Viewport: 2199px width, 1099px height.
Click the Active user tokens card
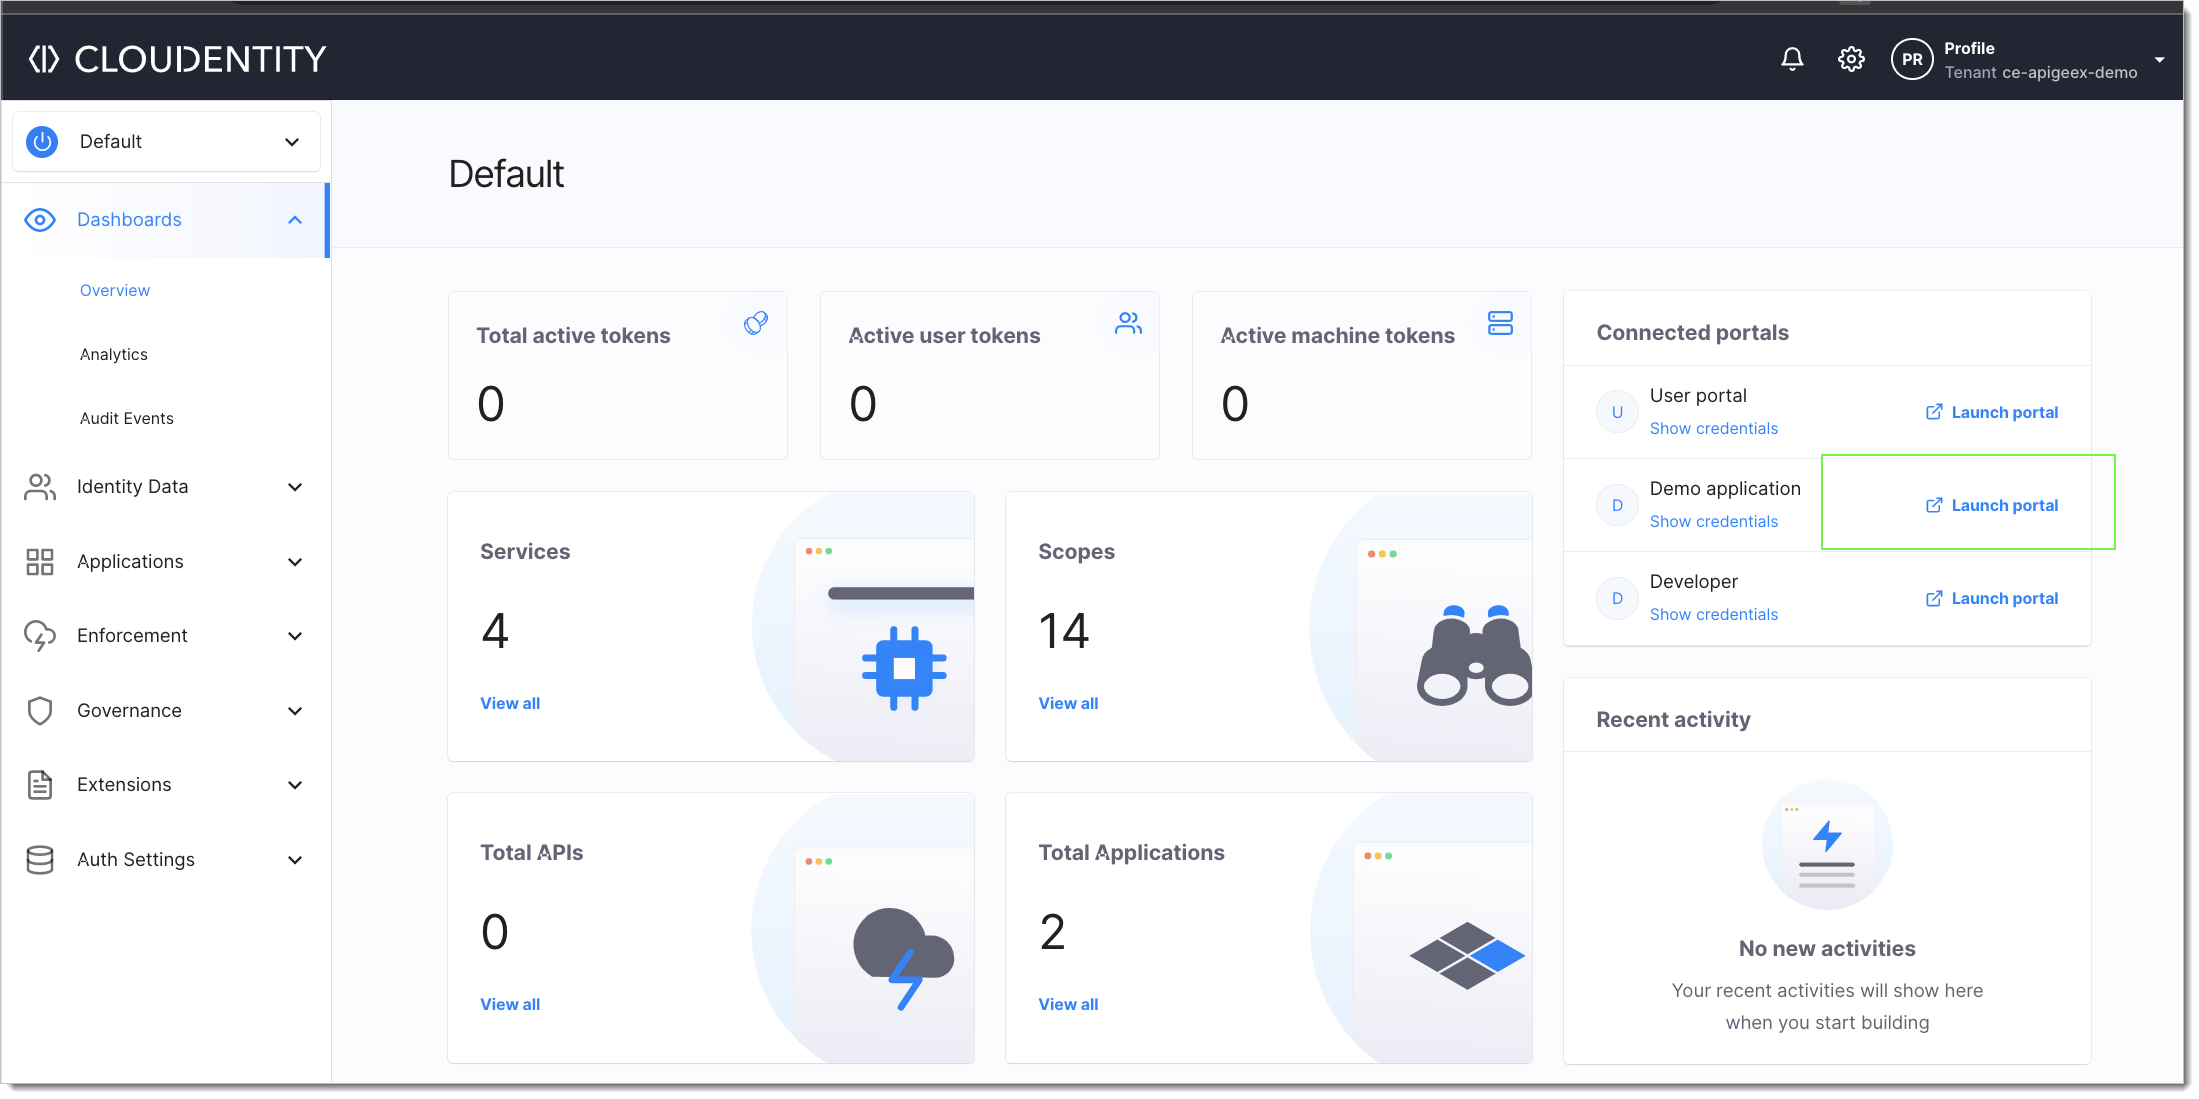click(x=990, y=376)
